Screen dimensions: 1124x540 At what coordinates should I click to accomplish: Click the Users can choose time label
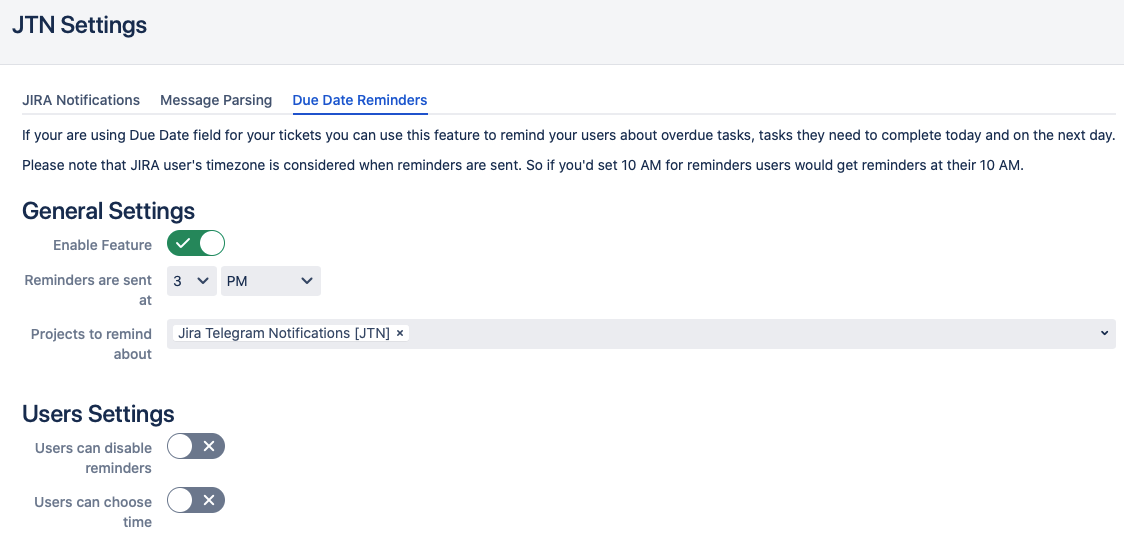click(x=93, y=512)
